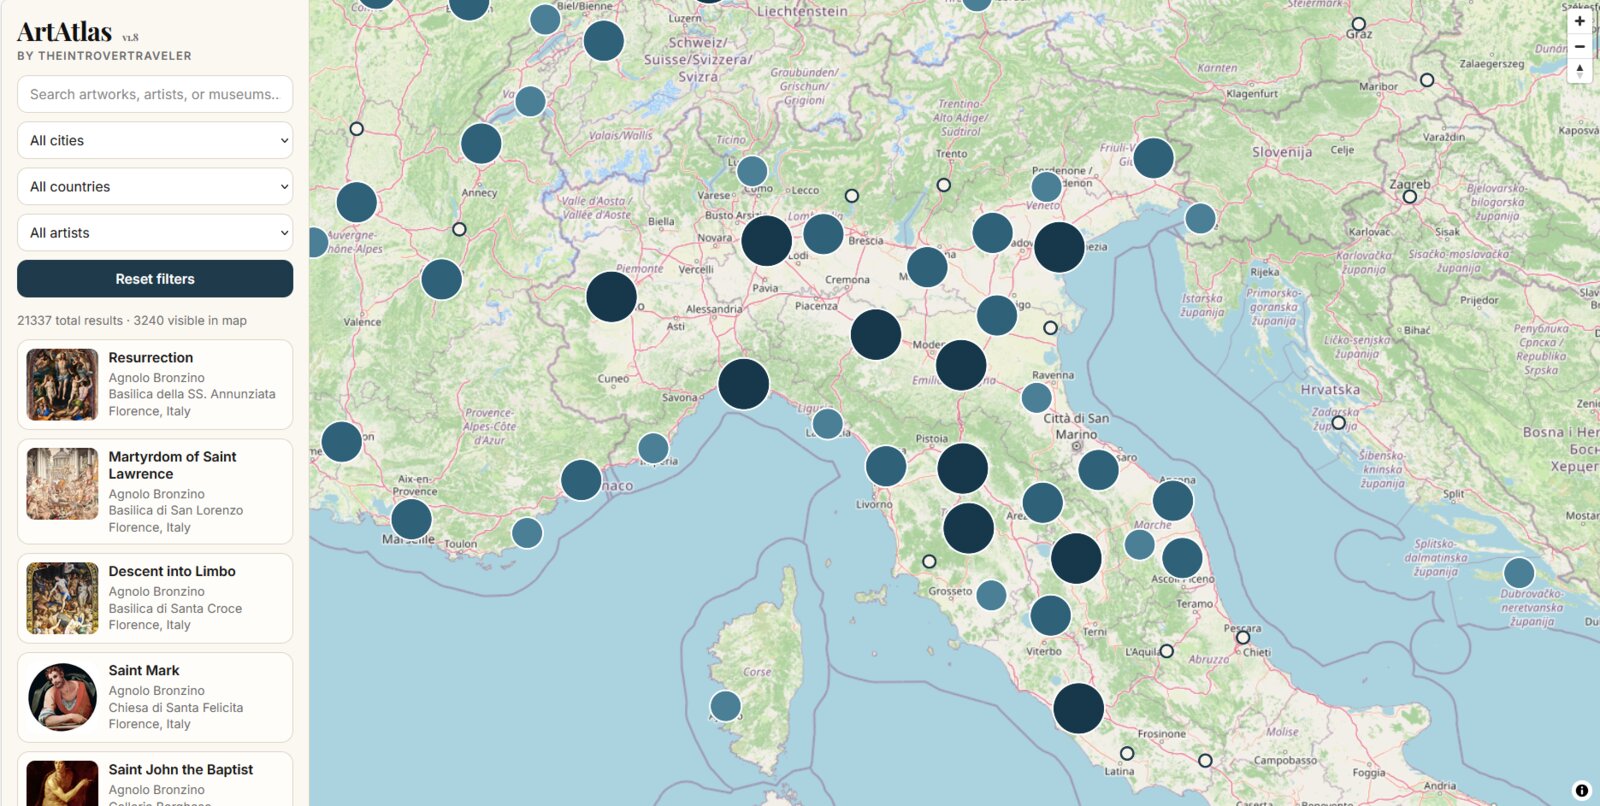Click the cluster marker below Grosseto
Viewport: 1600px width, 806px height.
(991, 595)
